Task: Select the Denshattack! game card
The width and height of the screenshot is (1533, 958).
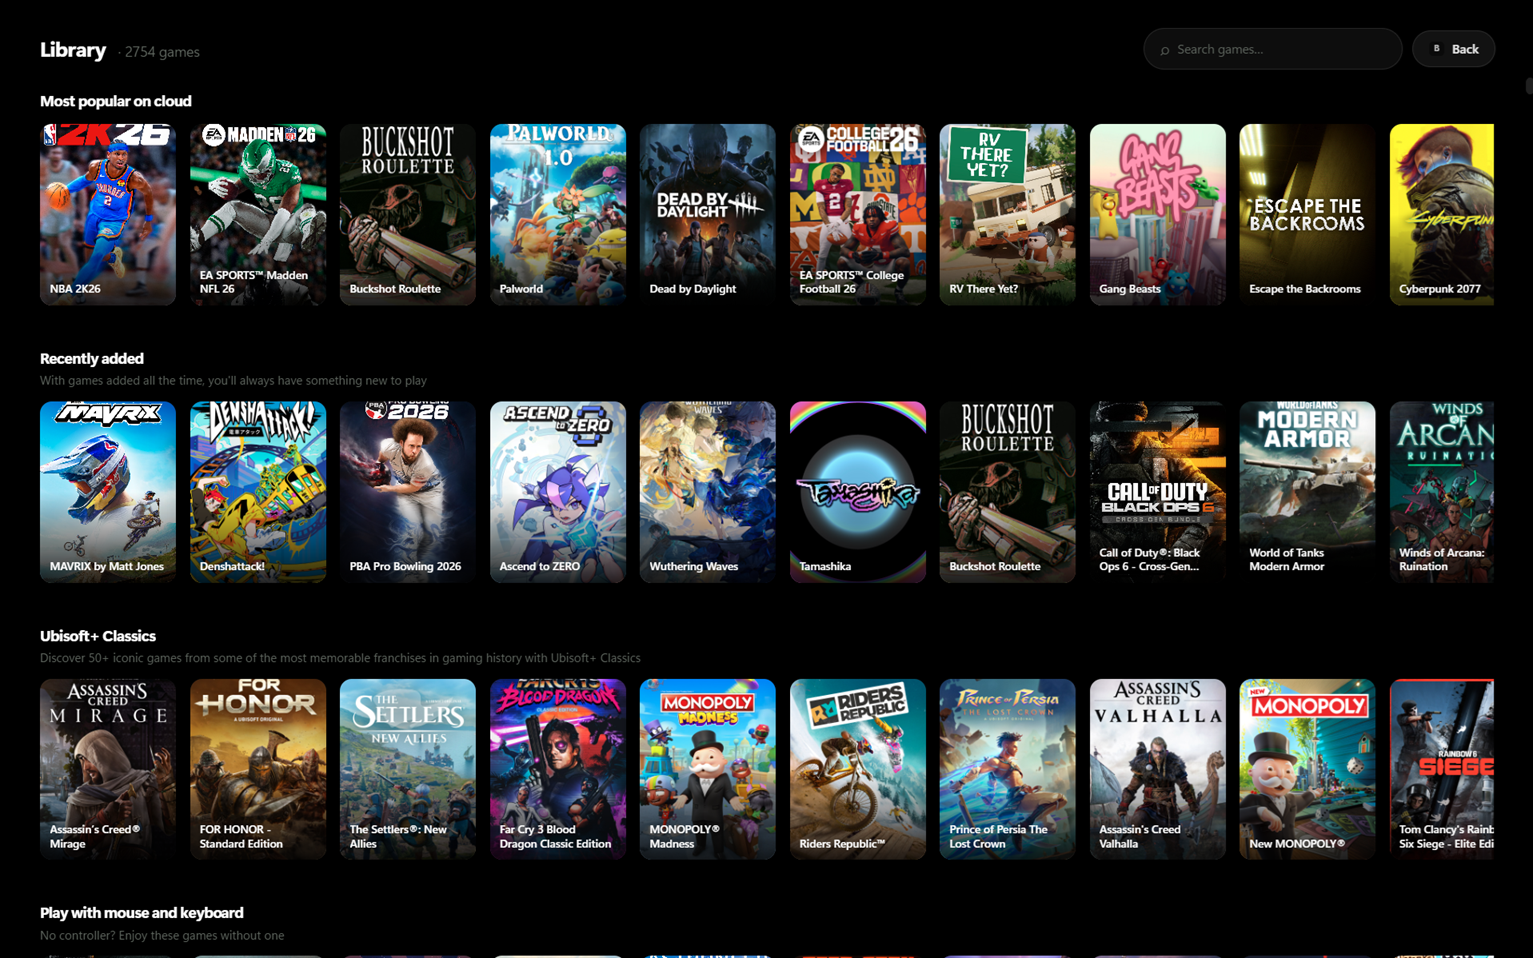Action: (258, 492)
